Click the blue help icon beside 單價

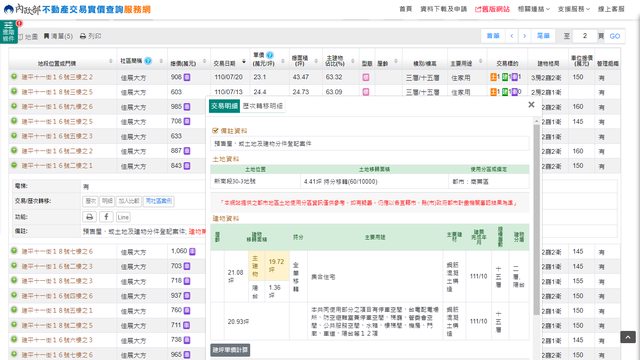point(269,55)
